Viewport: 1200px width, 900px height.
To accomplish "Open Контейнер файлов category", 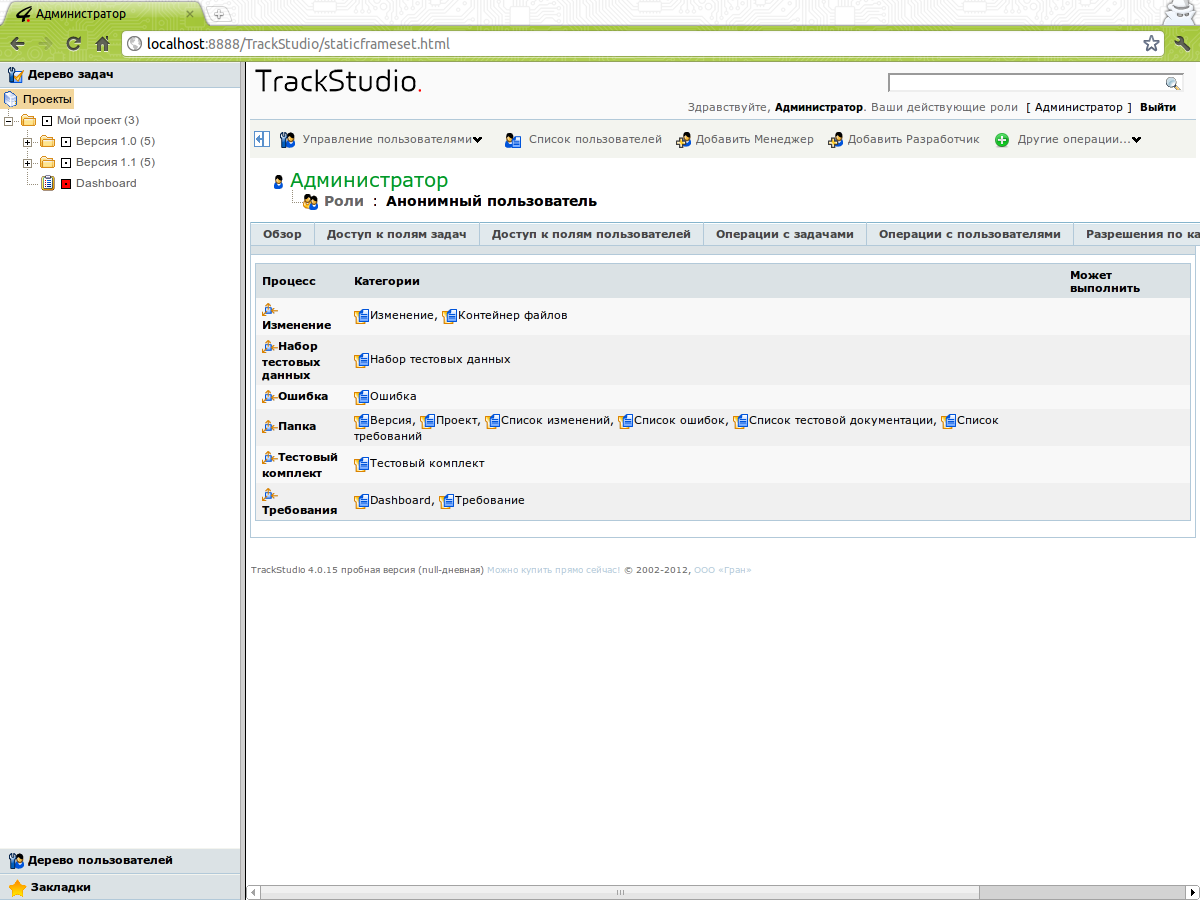I will point(512,315).
